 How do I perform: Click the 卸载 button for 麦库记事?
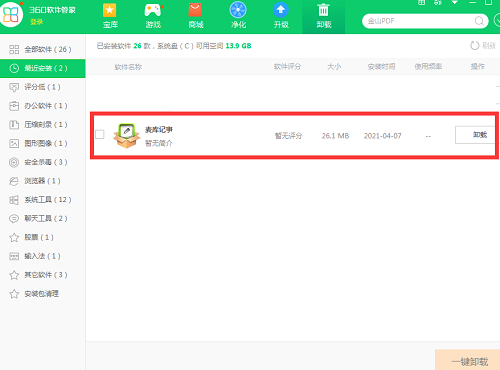475,135
